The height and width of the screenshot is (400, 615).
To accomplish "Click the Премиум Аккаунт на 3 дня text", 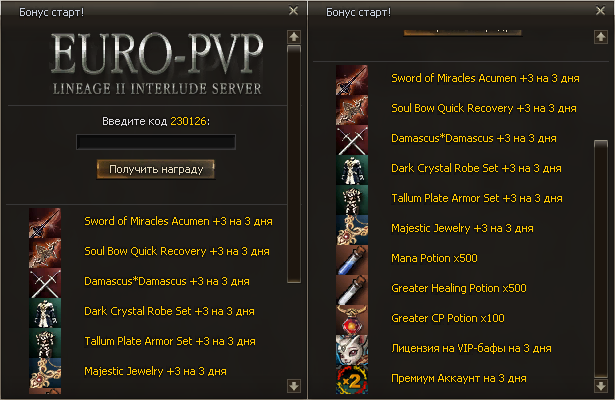I will pos(459,378).
